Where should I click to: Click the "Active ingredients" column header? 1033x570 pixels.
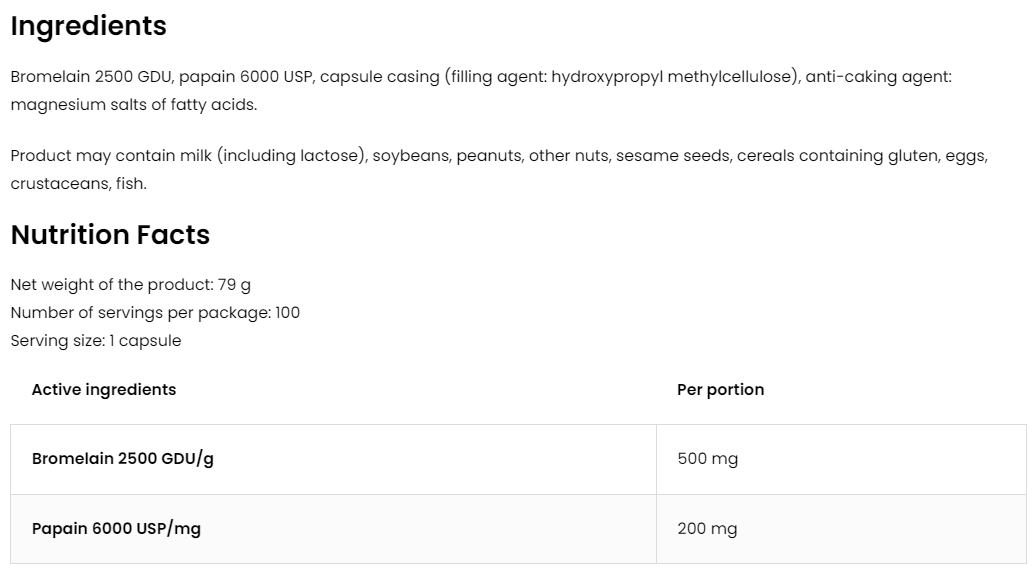coord(104,390)
